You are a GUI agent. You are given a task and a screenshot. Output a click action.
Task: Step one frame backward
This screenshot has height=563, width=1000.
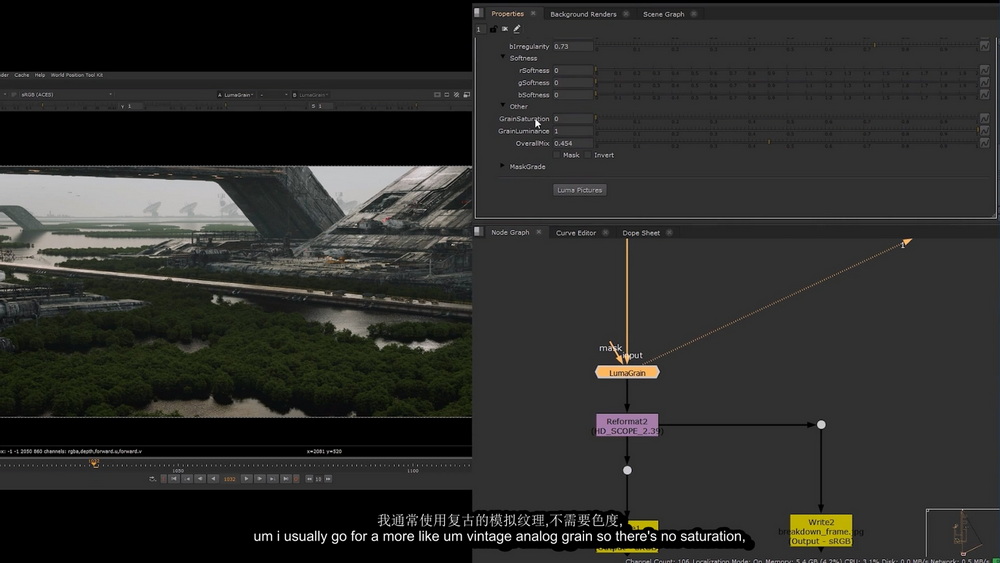(200, 479)
